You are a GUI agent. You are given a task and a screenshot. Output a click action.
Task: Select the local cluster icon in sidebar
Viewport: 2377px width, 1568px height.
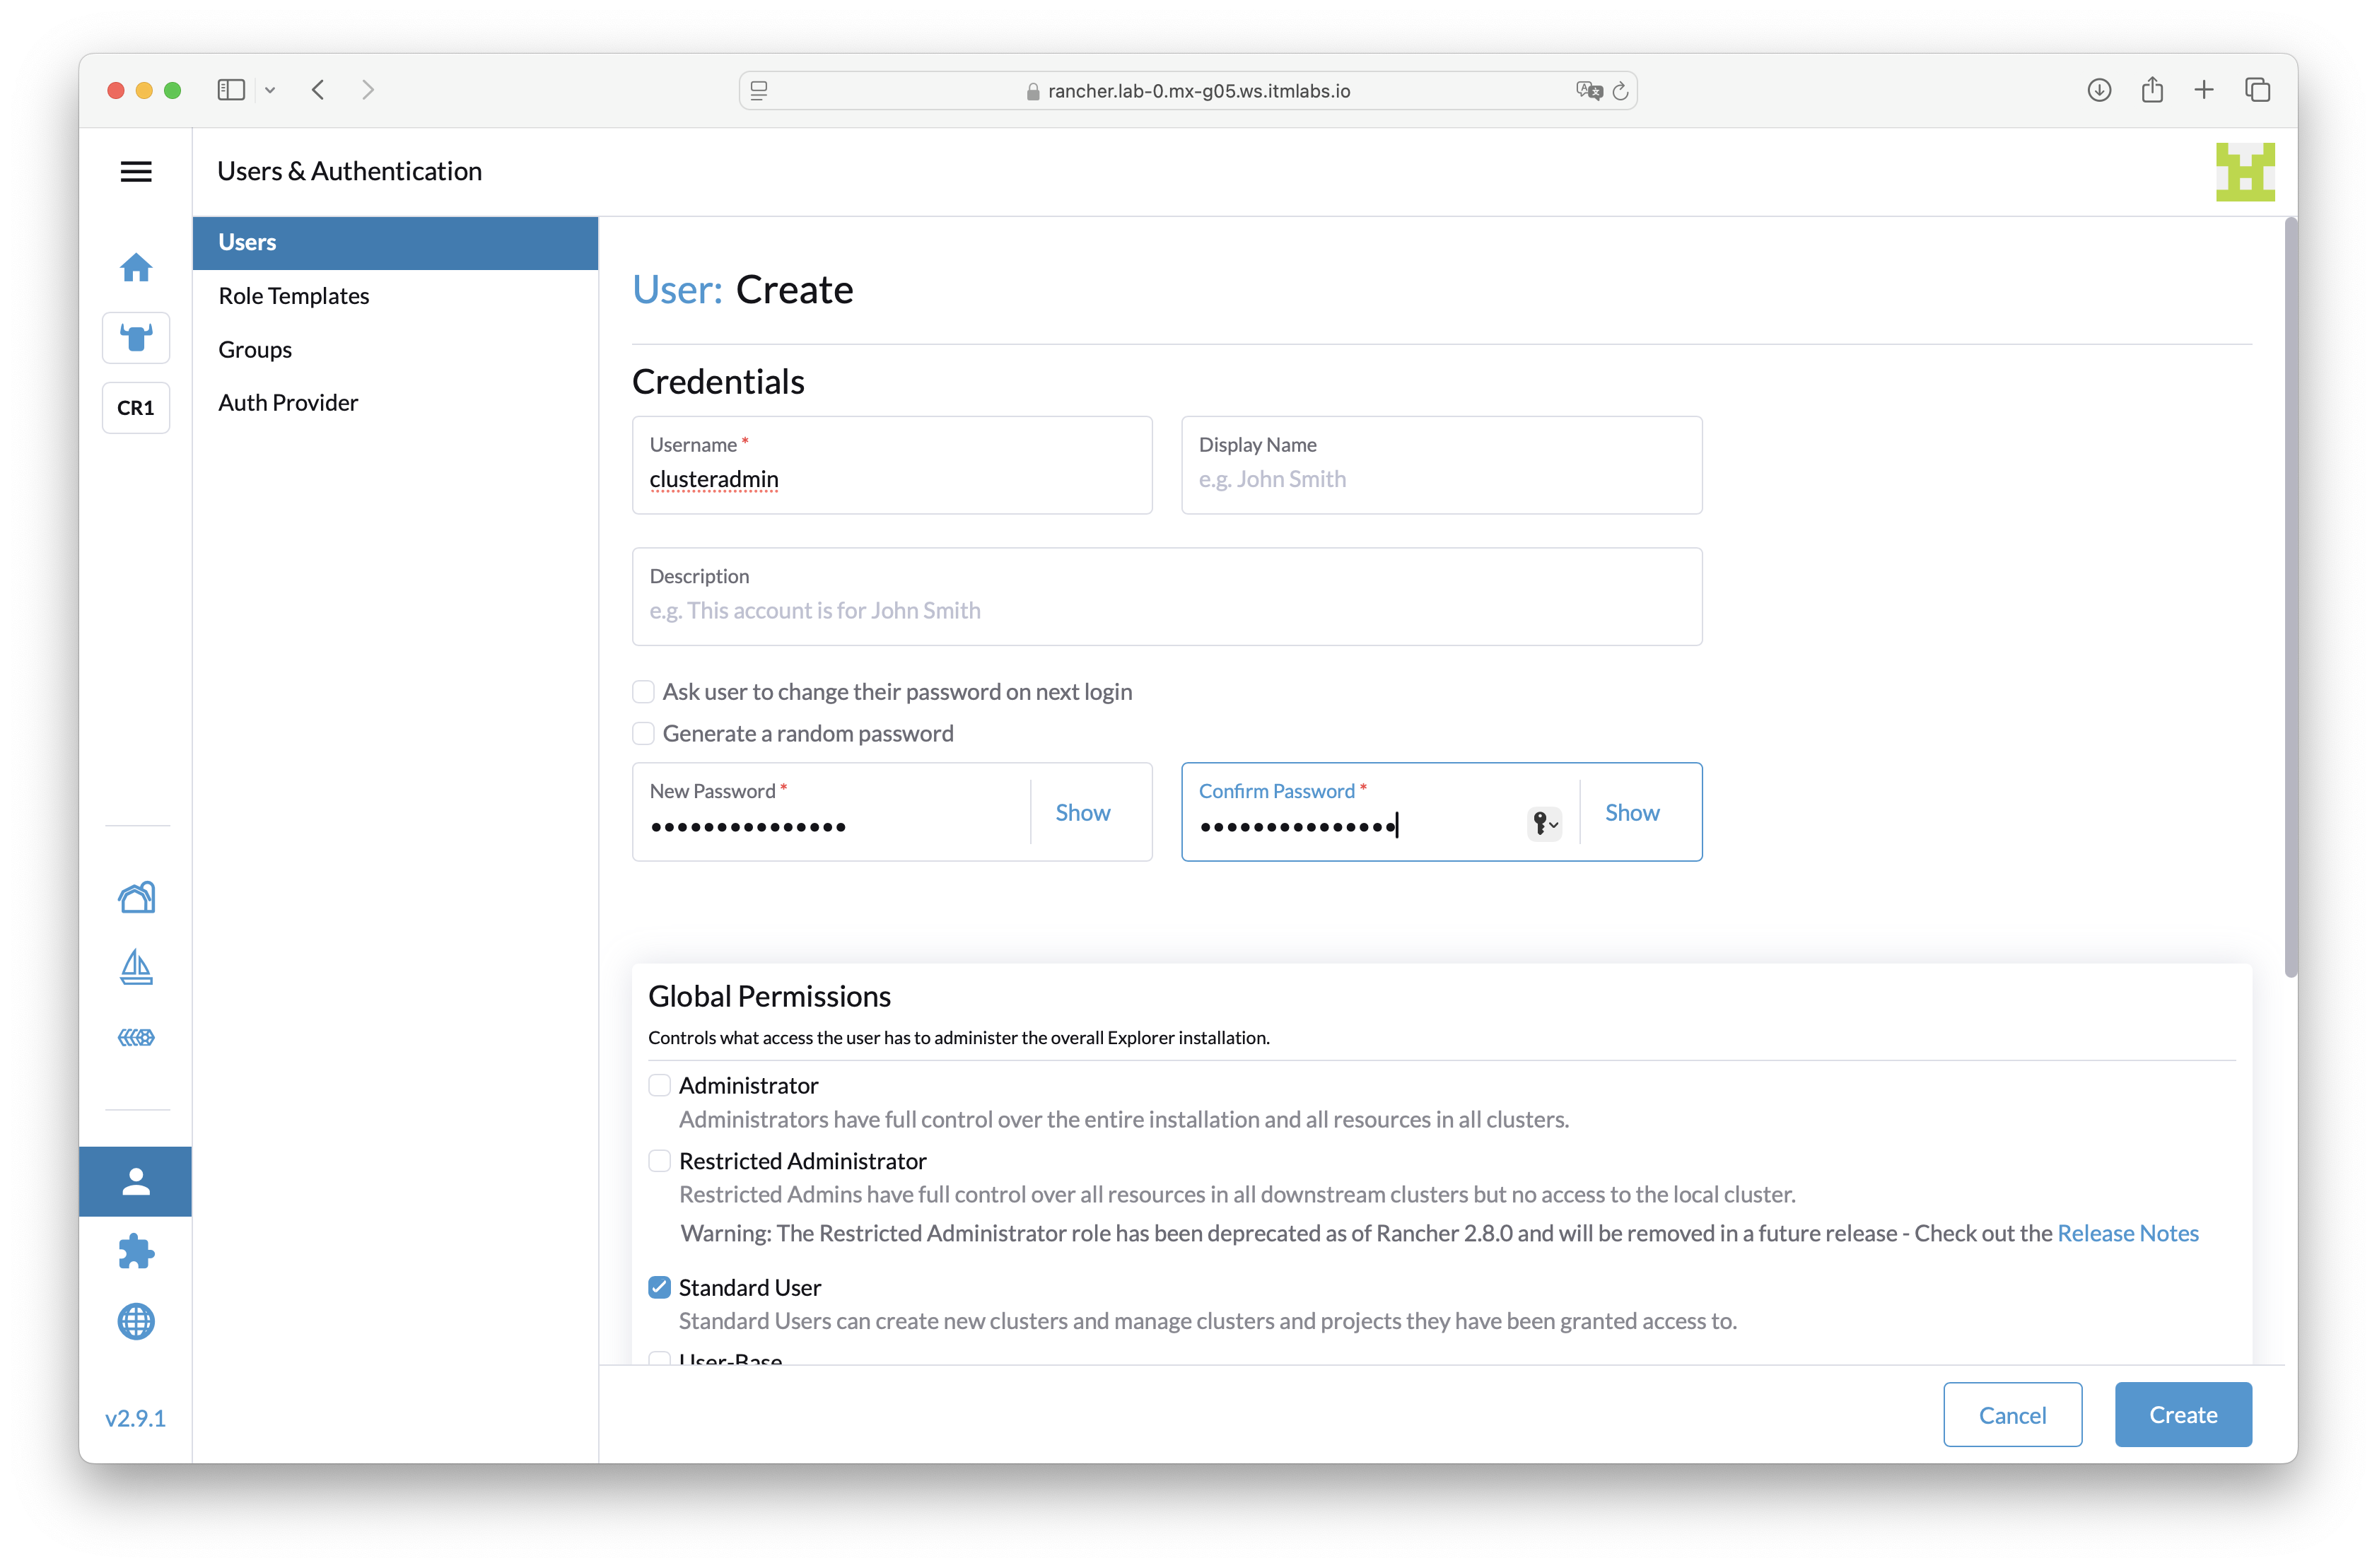136,337
